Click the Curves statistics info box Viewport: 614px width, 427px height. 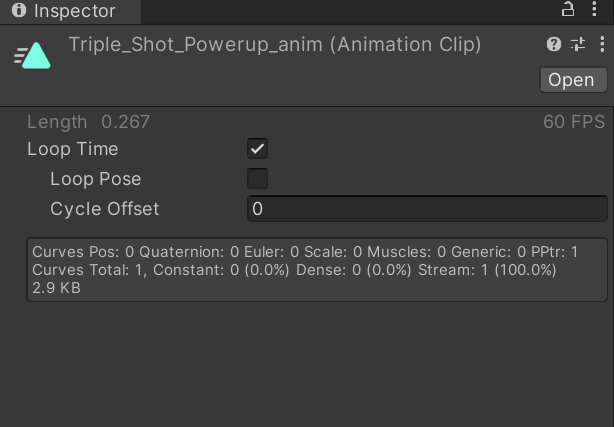(x=317, y=270)
